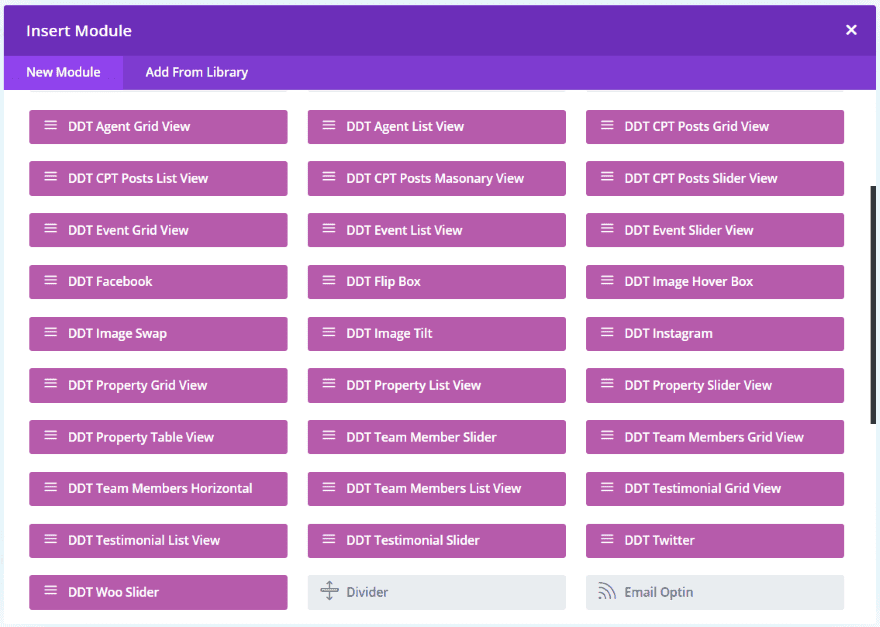Choose the DDT Property List View module
This screenshot has height=627, width=880.
(x=437, y=386)
